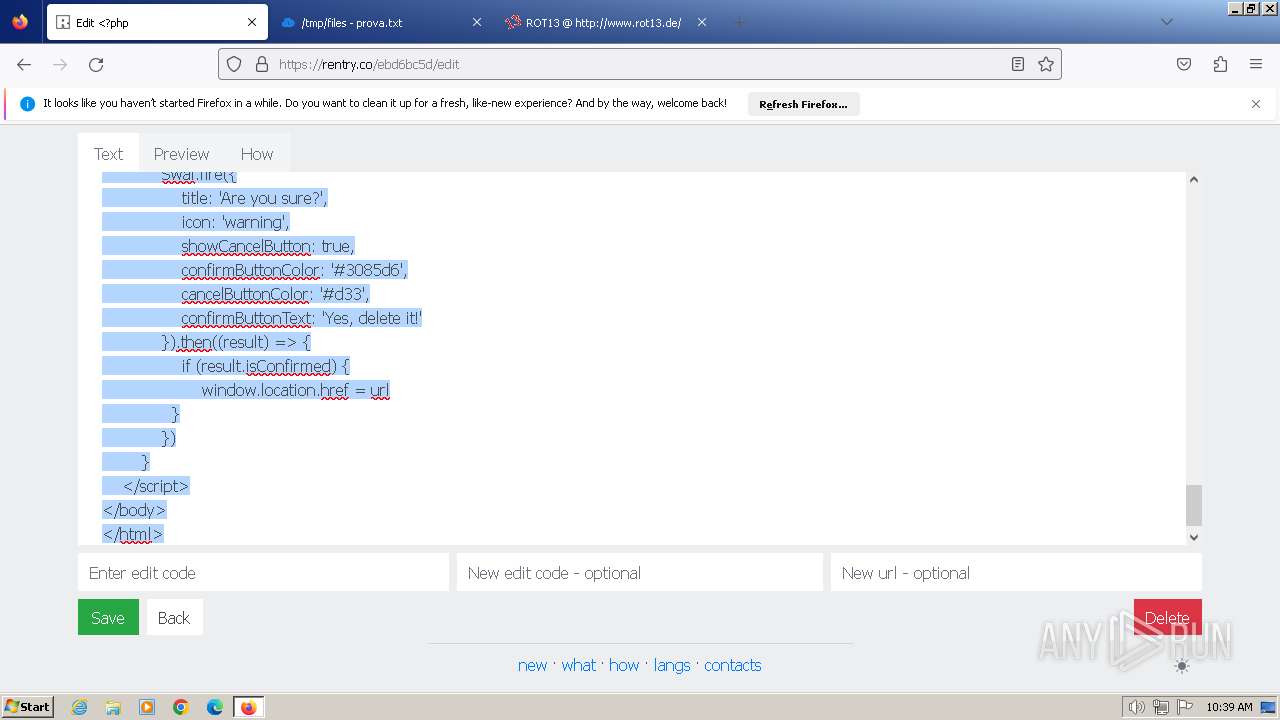
Task: Bookmark this page with the star icon
Action: 1046,64
